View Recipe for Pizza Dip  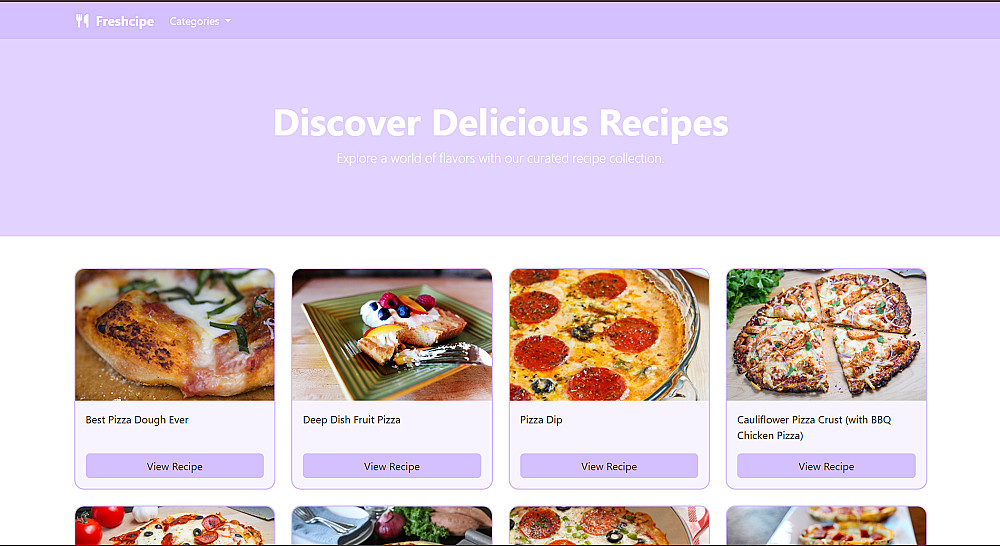[x=609, y=466]
